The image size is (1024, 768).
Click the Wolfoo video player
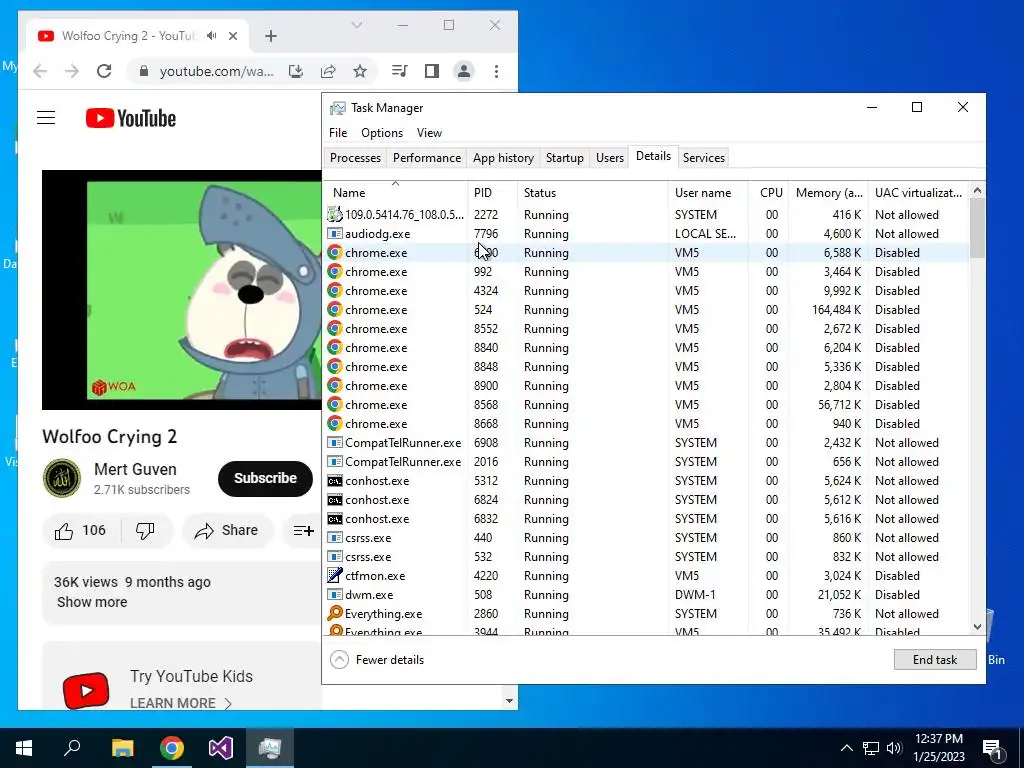click(182, 290)
